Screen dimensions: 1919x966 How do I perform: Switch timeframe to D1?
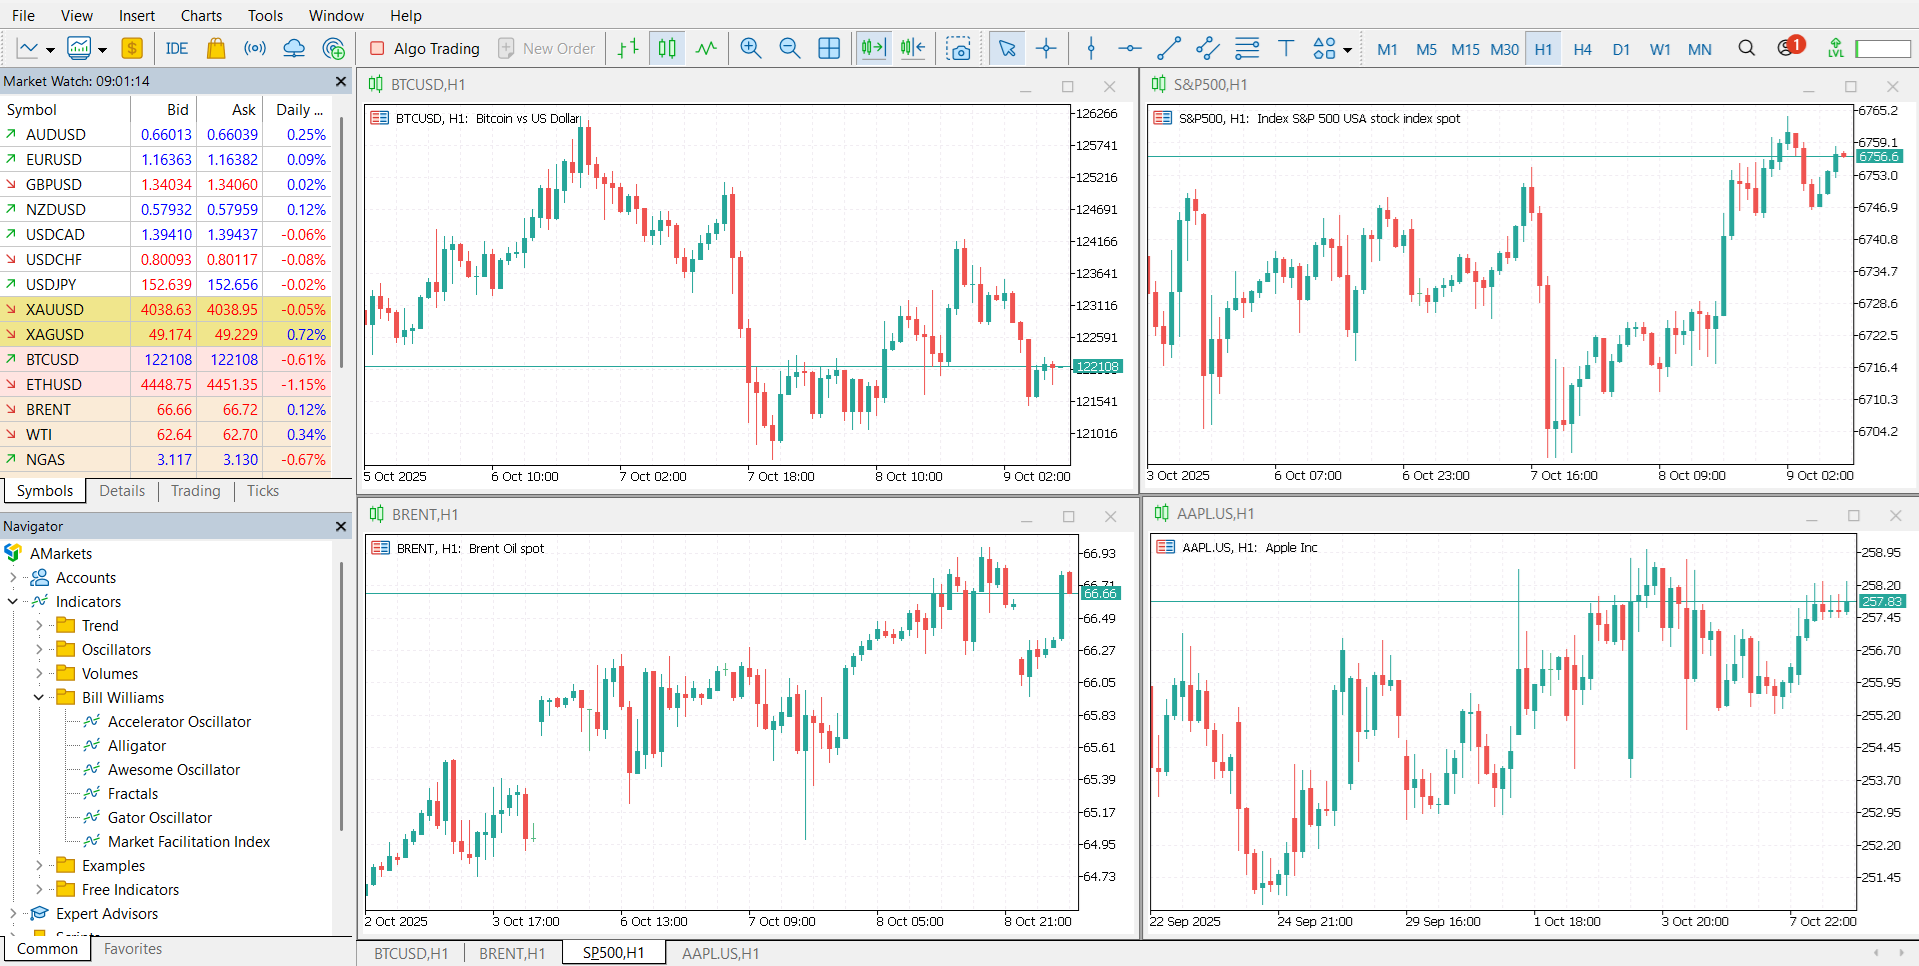coord(1621,49)
